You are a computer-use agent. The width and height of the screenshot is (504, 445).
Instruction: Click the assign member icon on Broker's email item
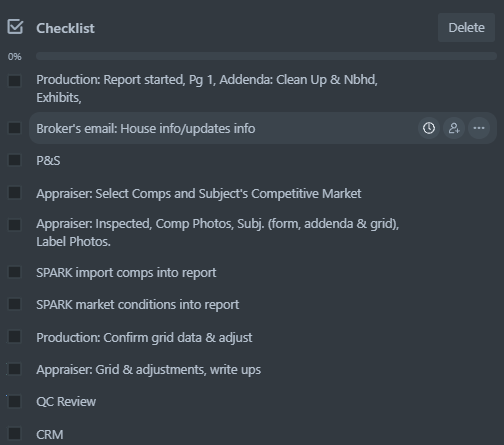pos(454,128)
